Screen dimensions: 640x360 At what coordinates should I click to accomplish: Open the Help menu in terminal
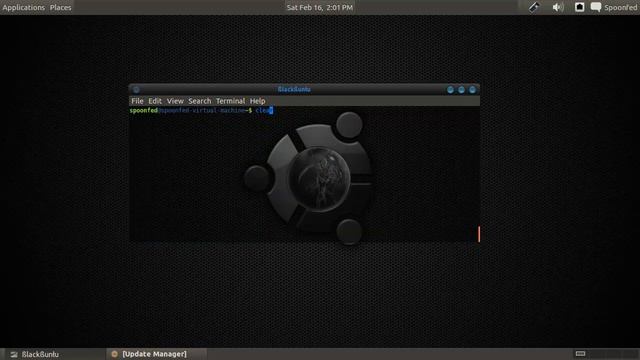point(258,101)
